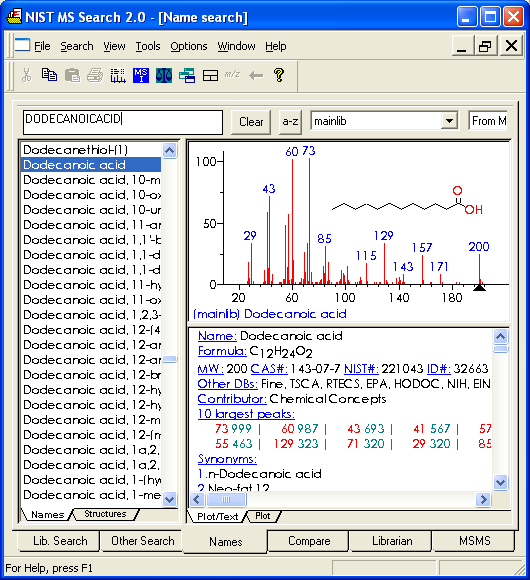
Task: Switch to the Librarian tab
Action: [392, 541]
